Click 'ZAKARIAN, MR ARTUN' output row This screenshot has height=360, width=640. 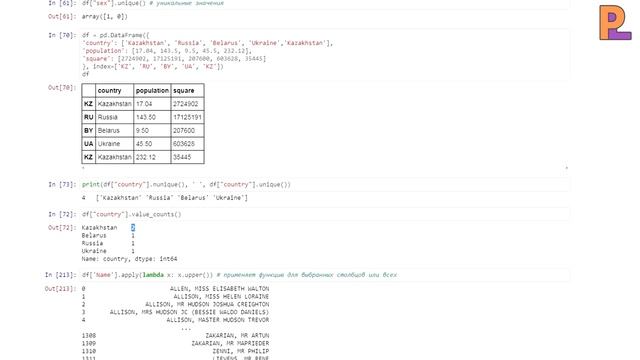[176, 336]
